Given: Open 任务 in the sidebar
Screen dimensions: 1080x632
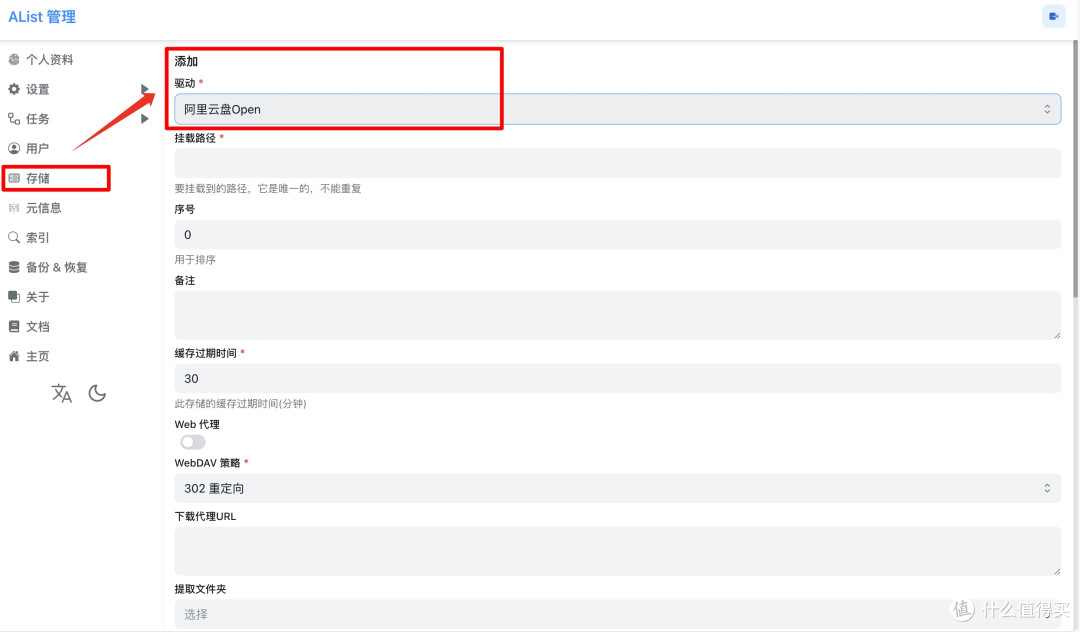Looking at the screenshot, I should tap(38, 118).
